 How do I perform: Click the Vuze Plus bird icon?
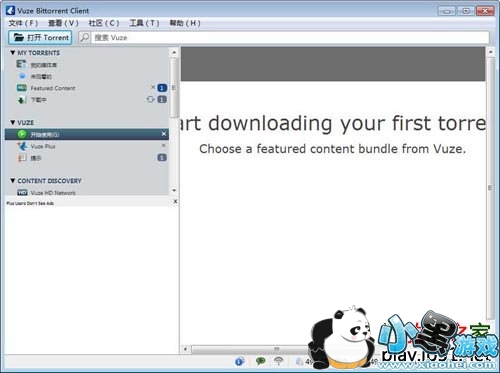click(22, 146)
